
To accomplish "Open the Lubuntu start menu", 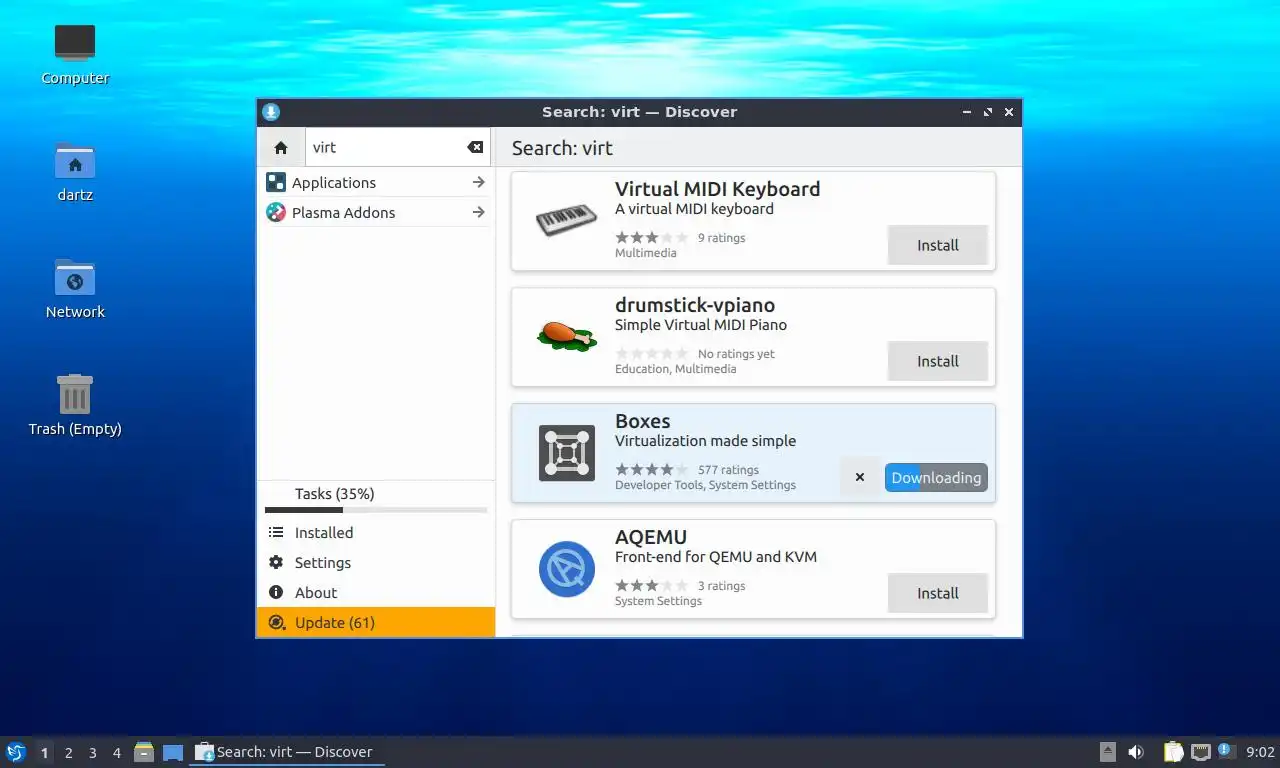I will pos(15,752).
